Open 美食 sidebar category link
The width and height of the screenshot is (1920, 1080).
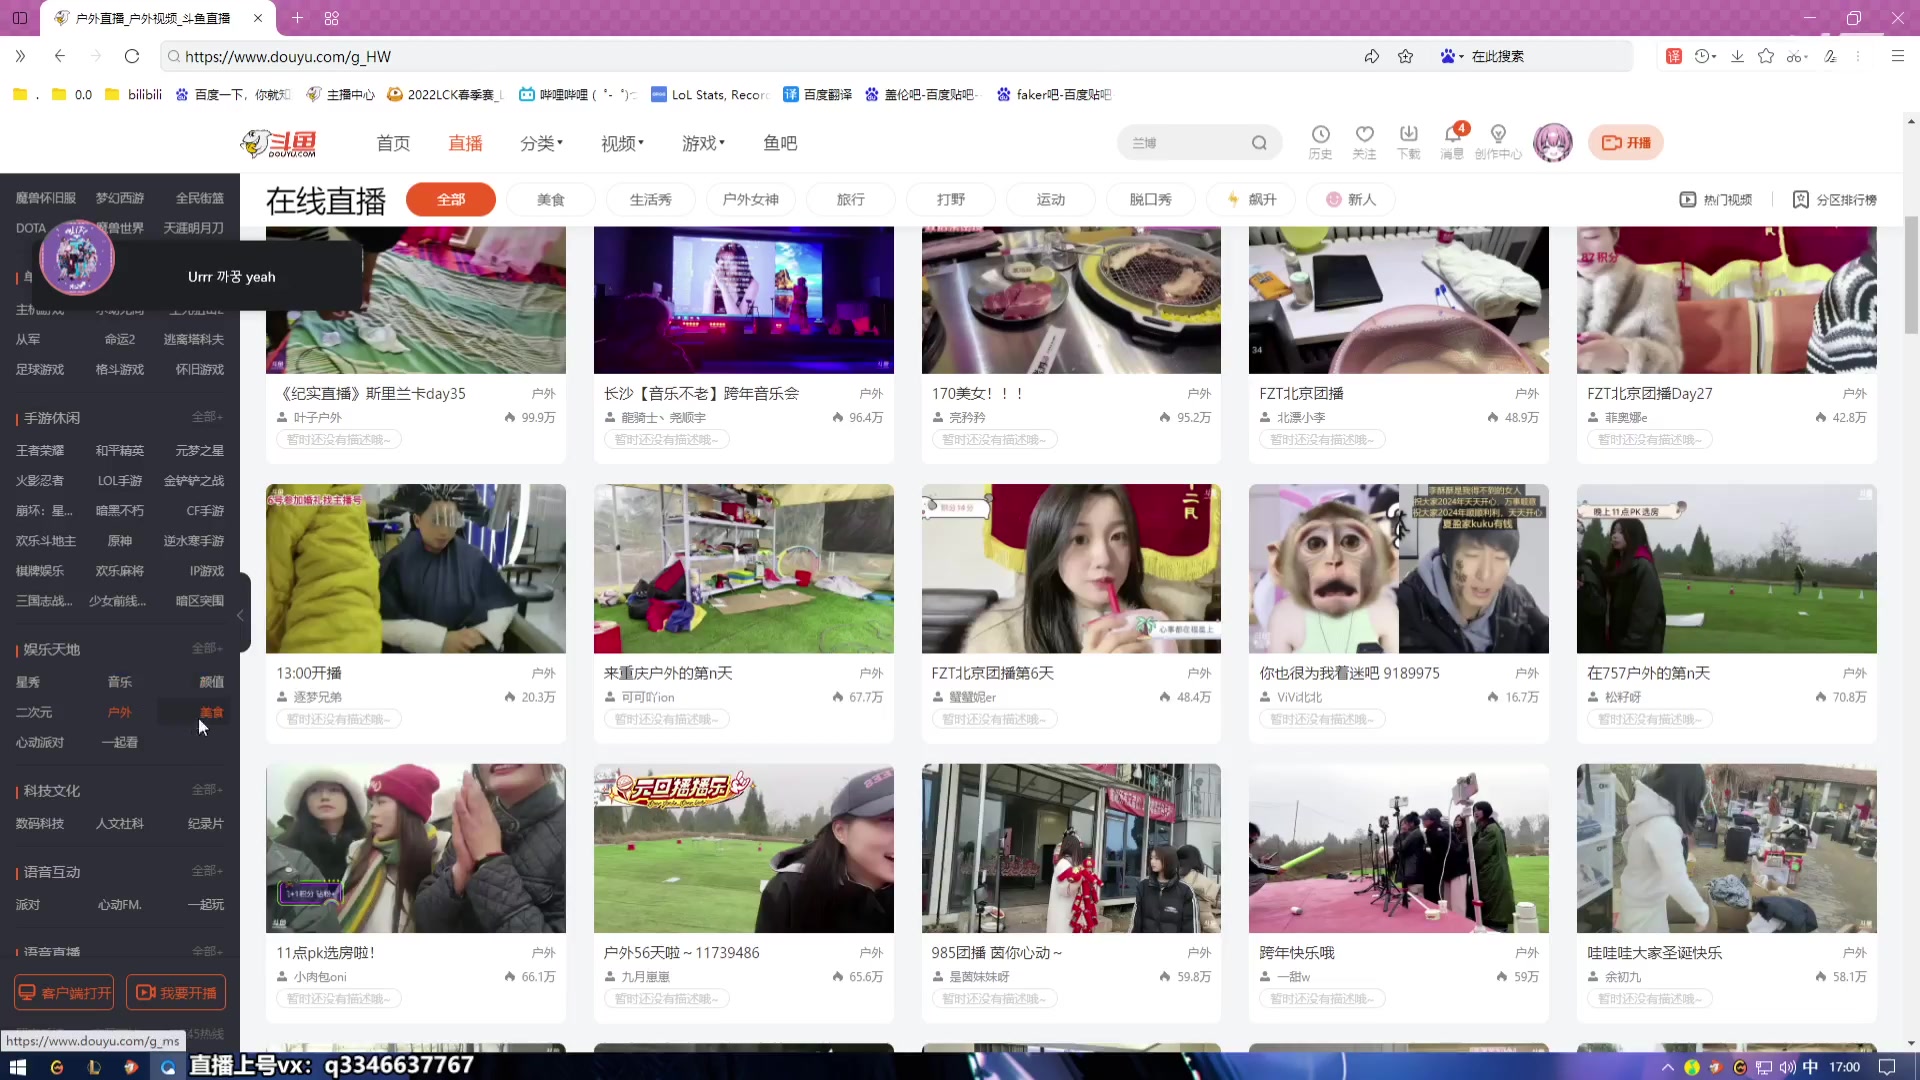(211, 712)
